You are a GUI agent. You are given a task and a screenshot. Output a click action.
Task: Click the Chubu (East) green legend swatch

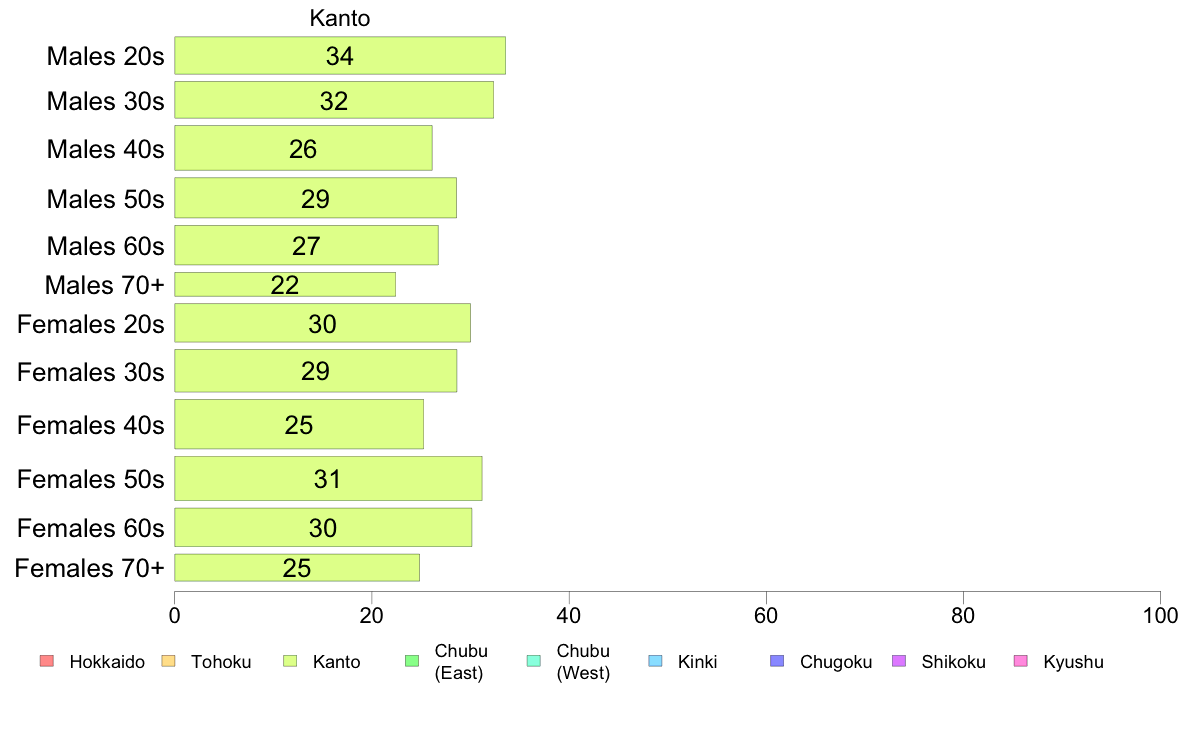pyautogui.click(x=412, y=661)
